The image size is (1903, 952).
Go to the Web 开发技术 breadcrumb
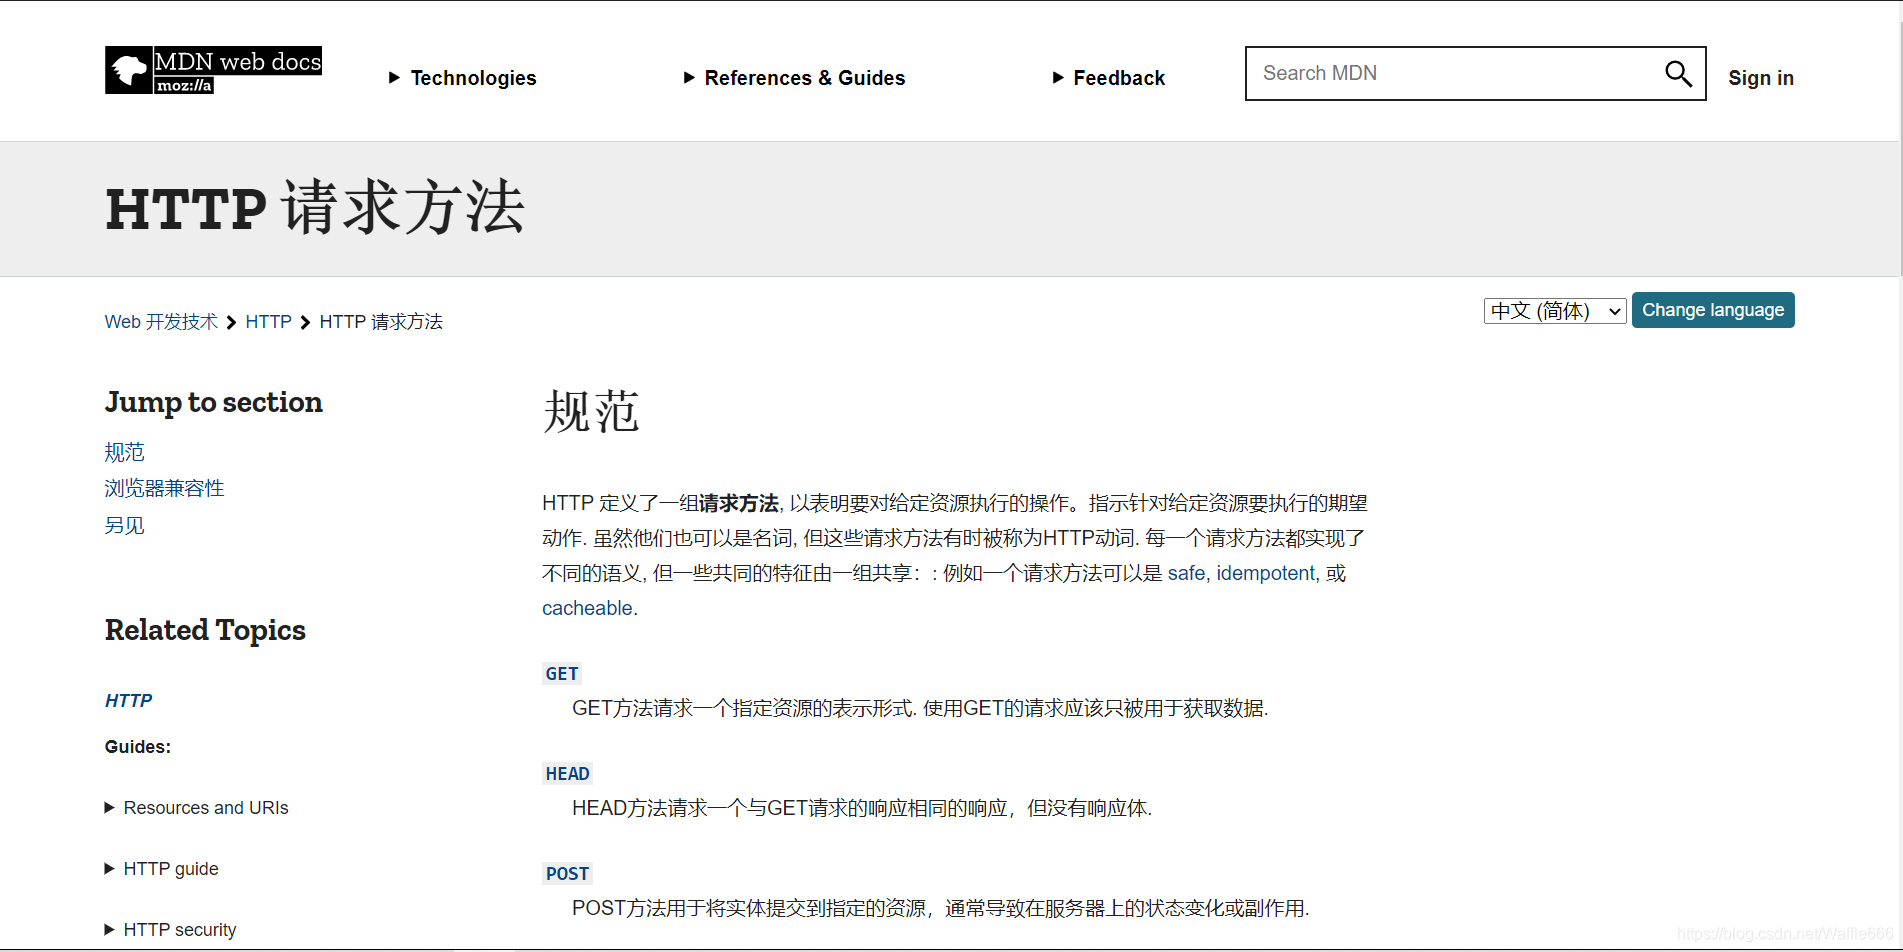click(x=161, y=322)
